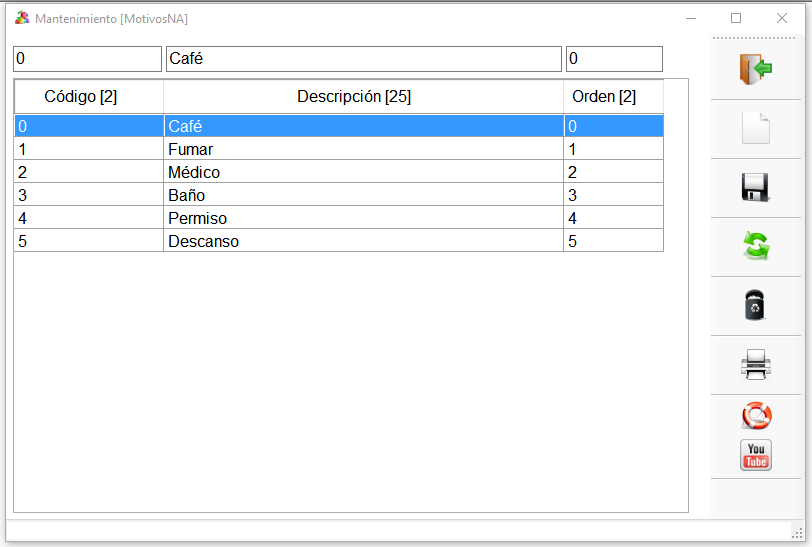
Task: Click code cell 0 in selected row
Action: [x=89, y=126]
